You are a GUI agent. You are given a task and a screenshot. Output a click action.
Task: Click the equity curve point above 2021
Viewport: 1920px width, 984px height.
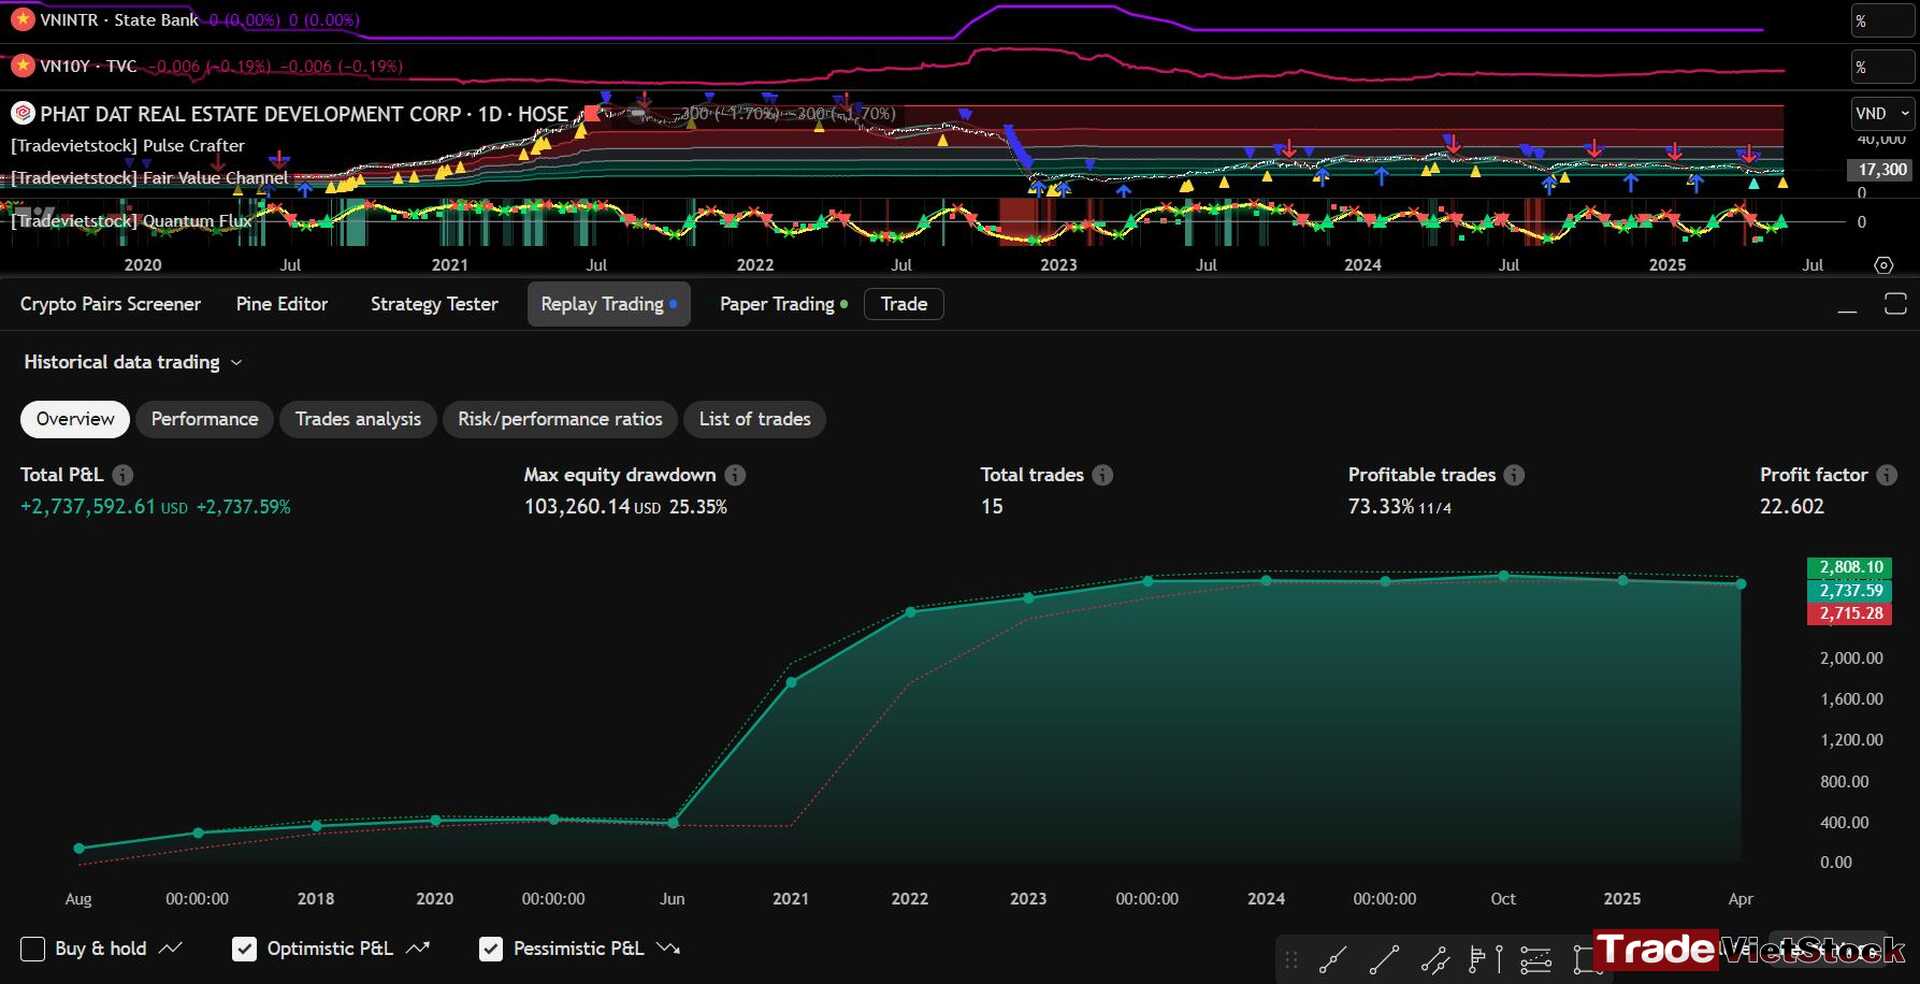pos(791,682)
